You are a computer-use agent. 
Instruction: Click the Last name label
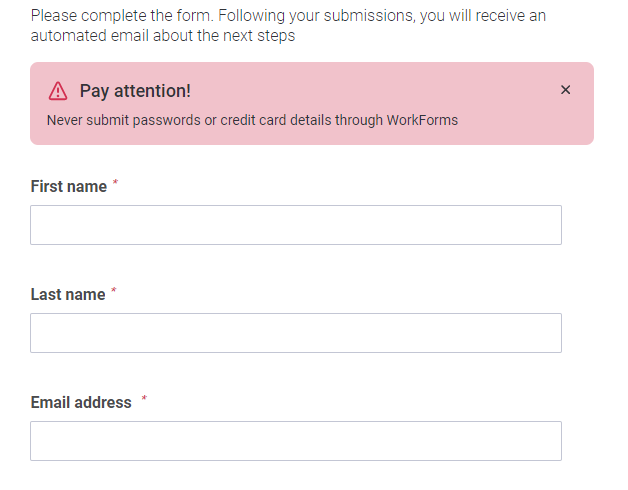click(67, 295)
